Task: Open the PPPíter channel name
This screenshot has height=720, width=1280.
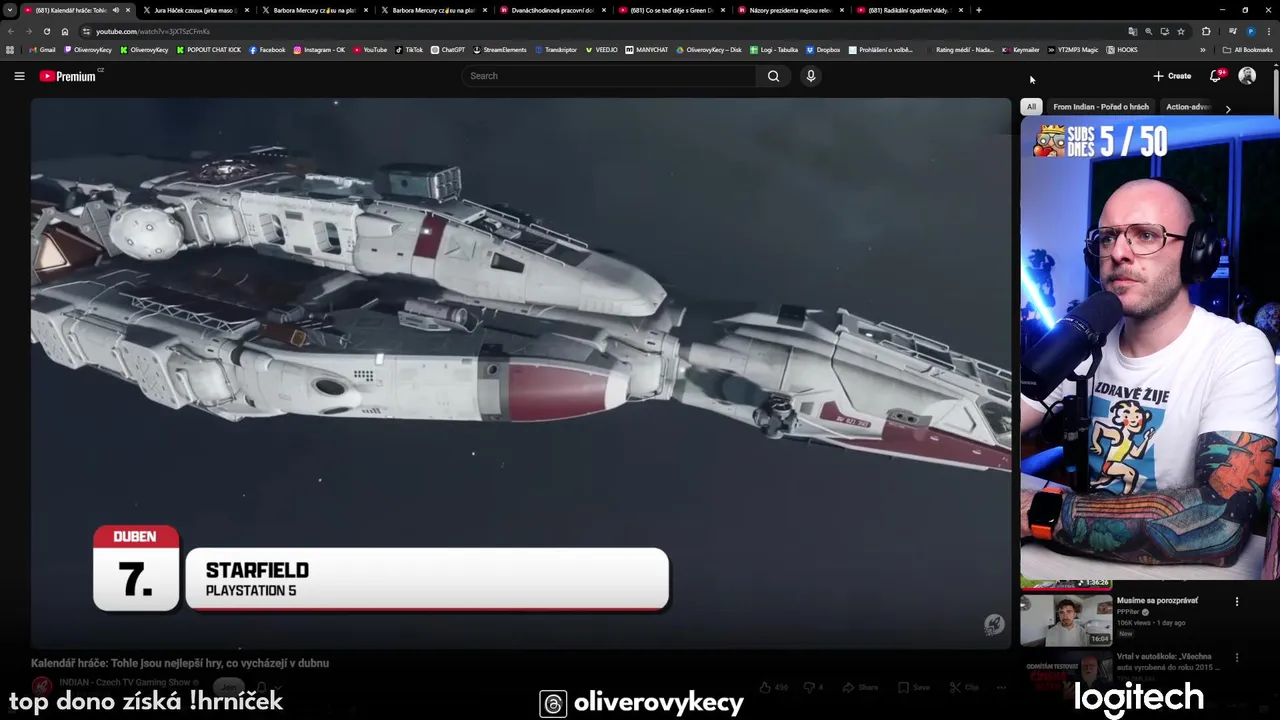Action: click(x=1128, y=612)
